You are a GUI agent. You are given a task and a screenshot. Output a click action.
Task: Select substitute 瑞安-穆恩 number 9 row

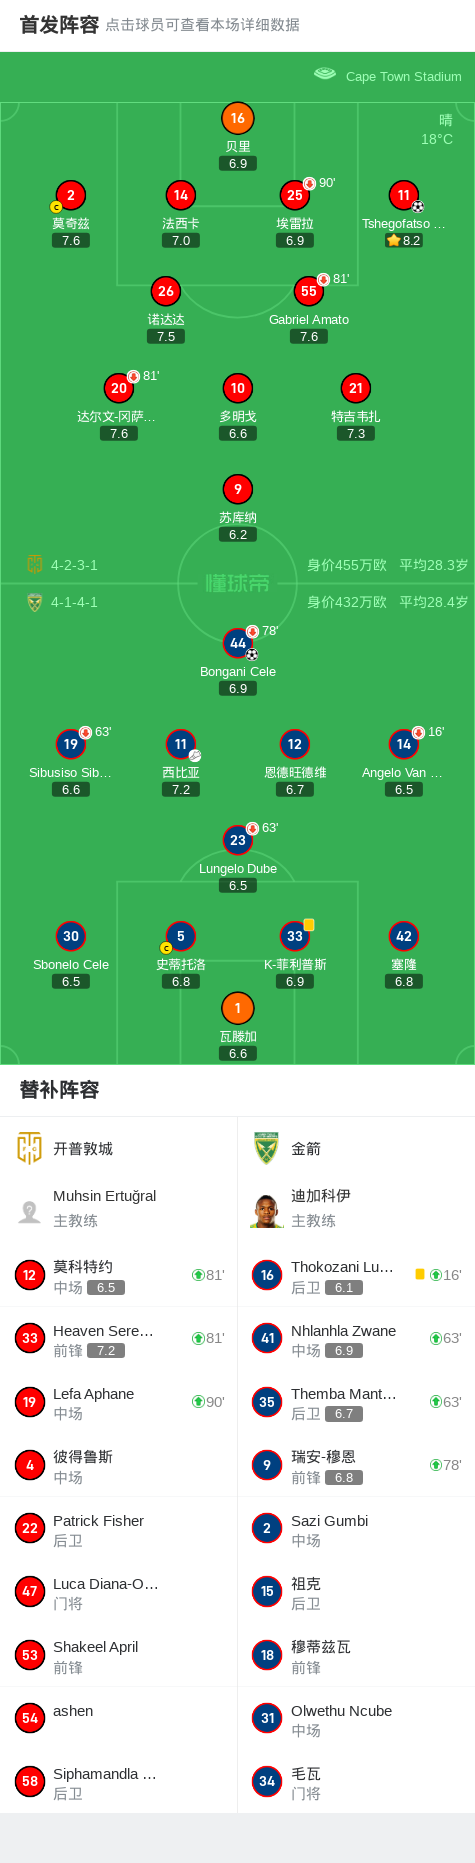356,1465
